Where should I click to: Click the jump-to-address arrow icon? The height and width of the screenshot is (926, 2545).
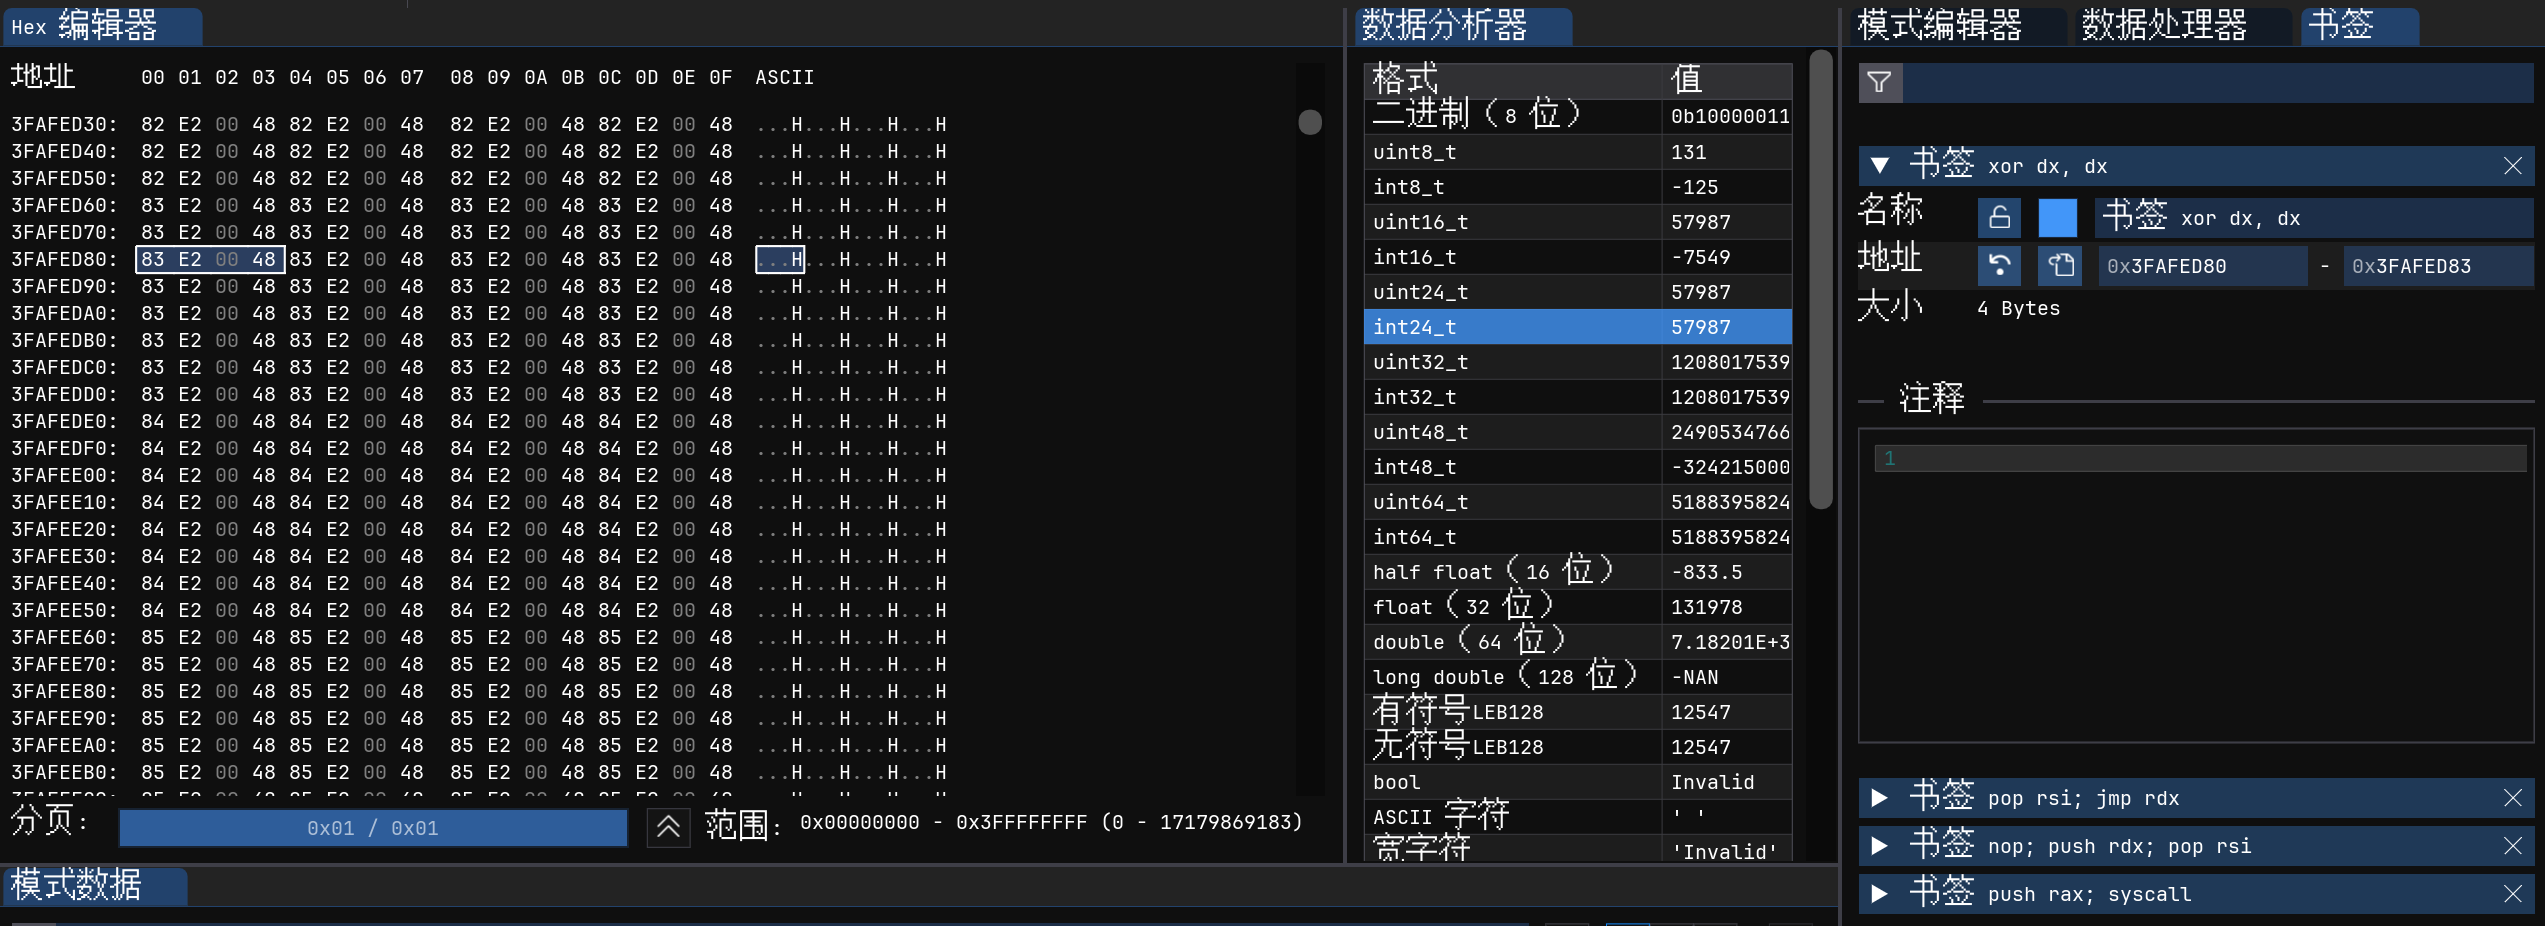tap(1999, 266)
